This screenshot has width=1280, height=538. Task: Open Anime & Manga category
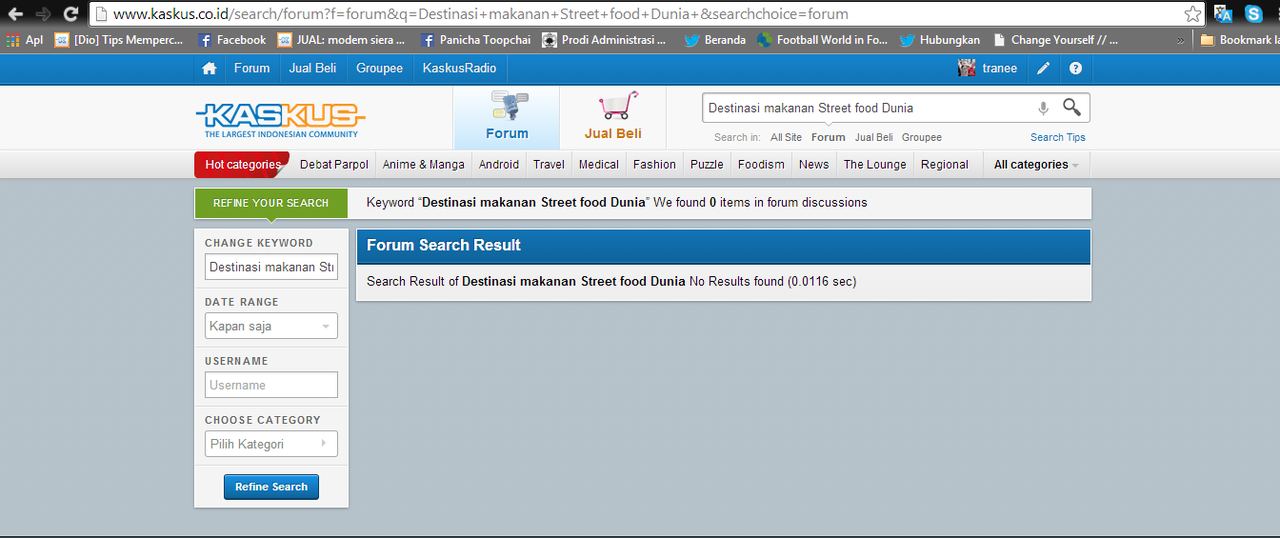(x=423, y=164)
